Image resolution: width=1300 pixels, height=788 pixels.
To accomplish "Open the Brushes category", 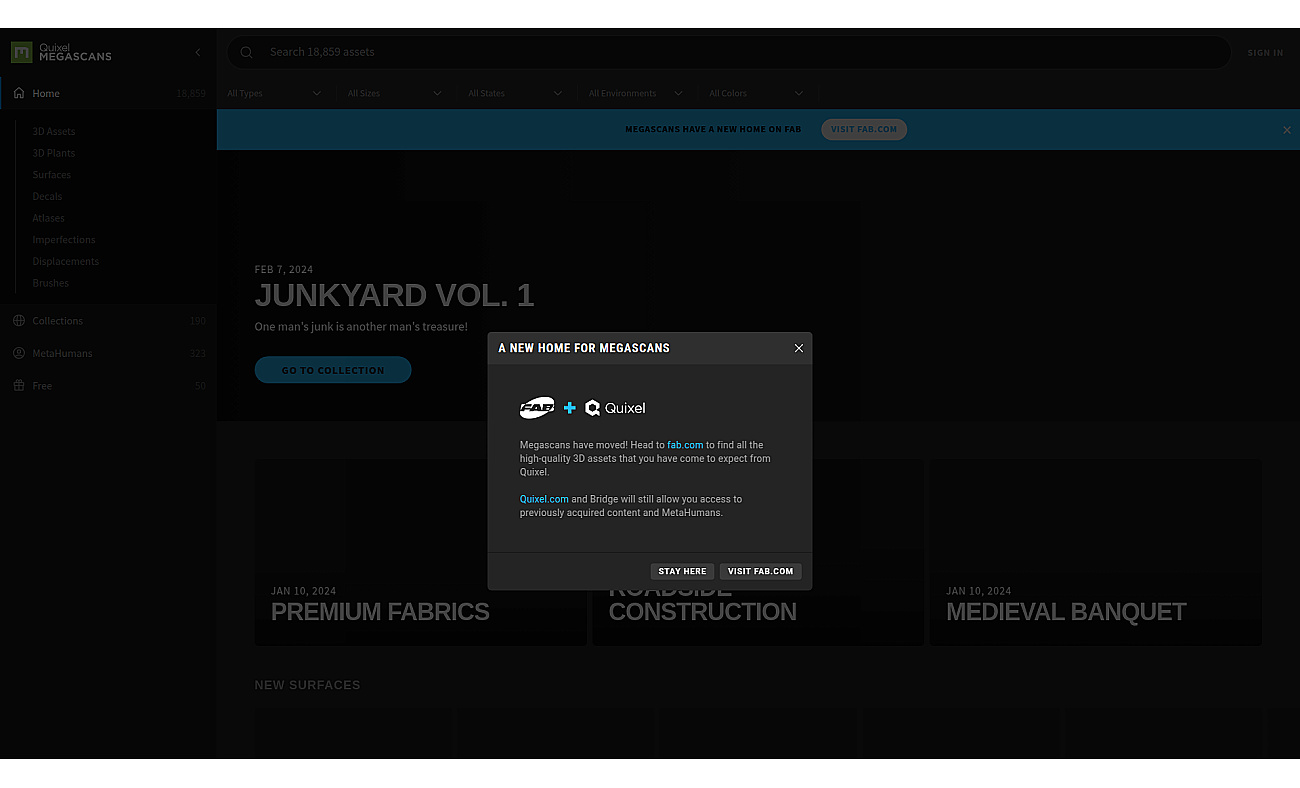I will [x=51, y=283].
